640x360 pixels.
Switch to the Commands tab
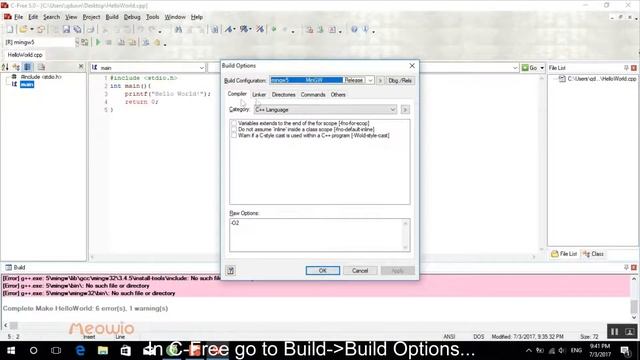(x=313, y=95)
